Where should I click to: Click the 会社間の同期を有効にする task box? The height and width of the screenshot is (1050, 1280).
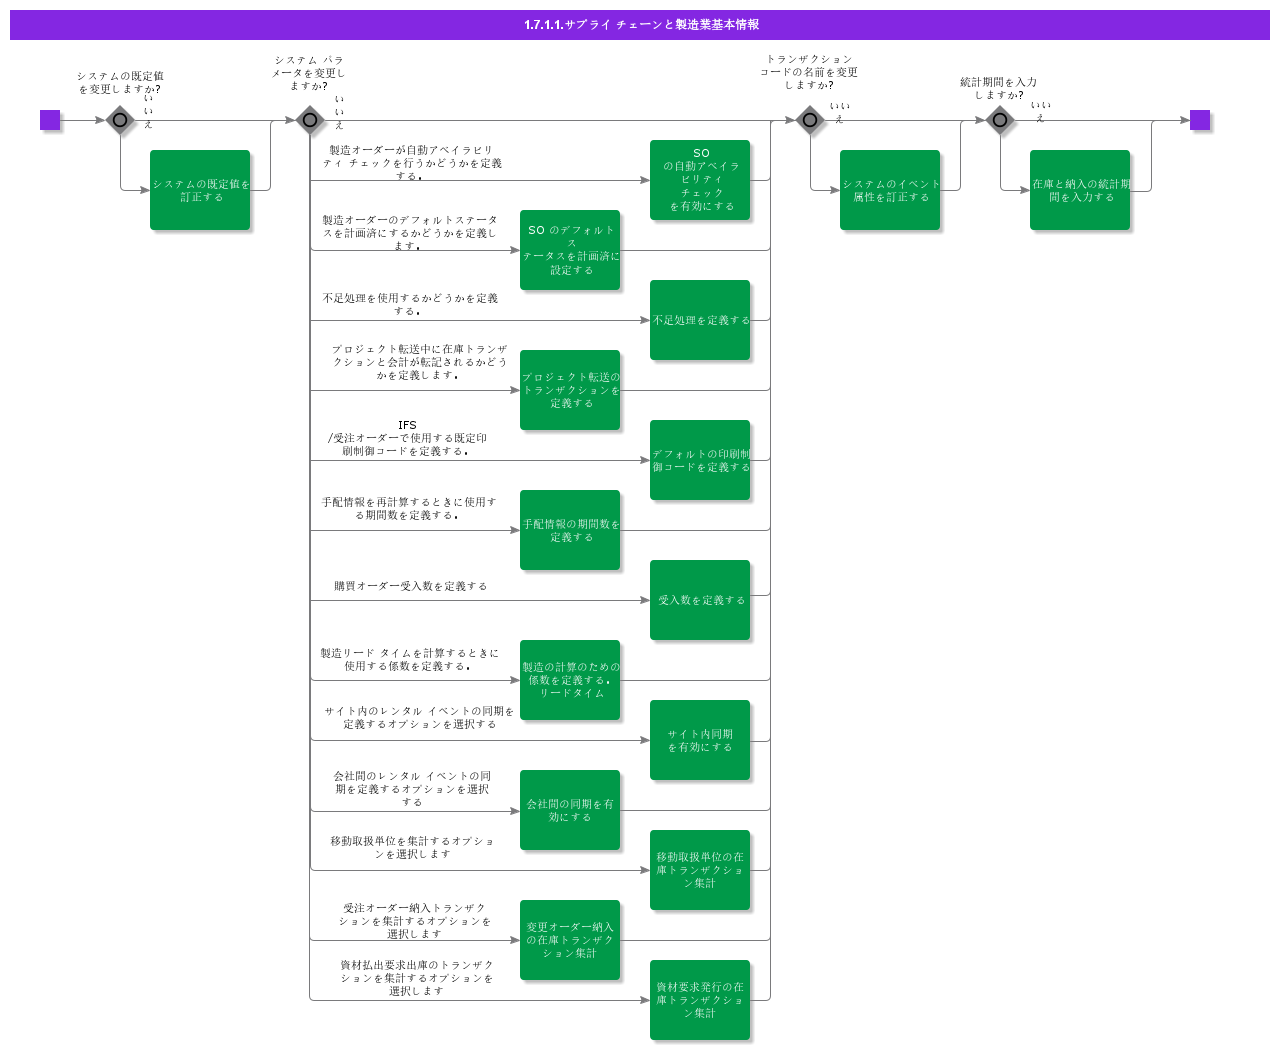coord(570,810)
